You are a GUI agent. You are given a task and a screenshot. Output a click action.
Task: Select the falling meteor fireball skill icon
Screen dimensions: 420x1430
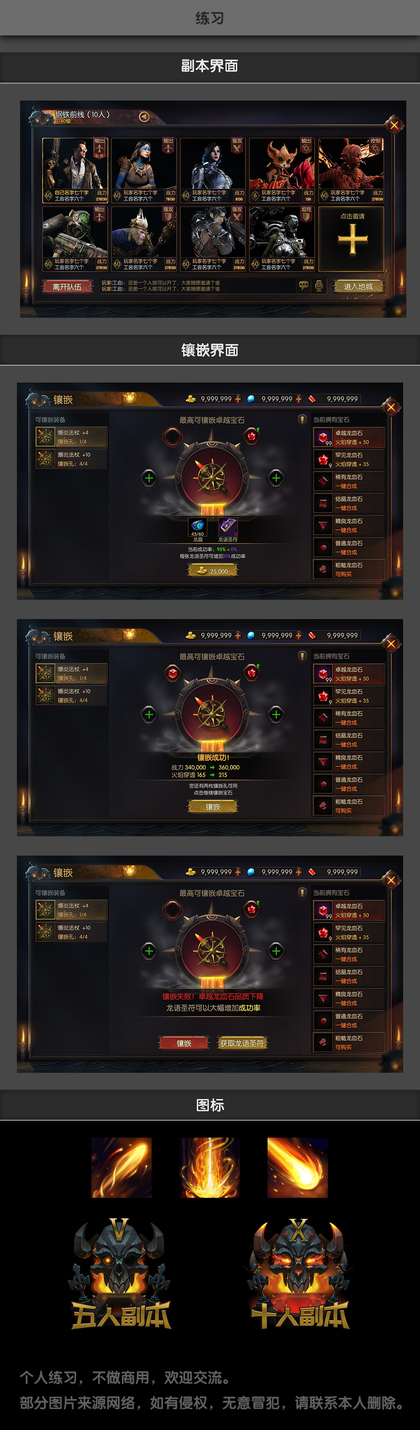click(297, 1167)
